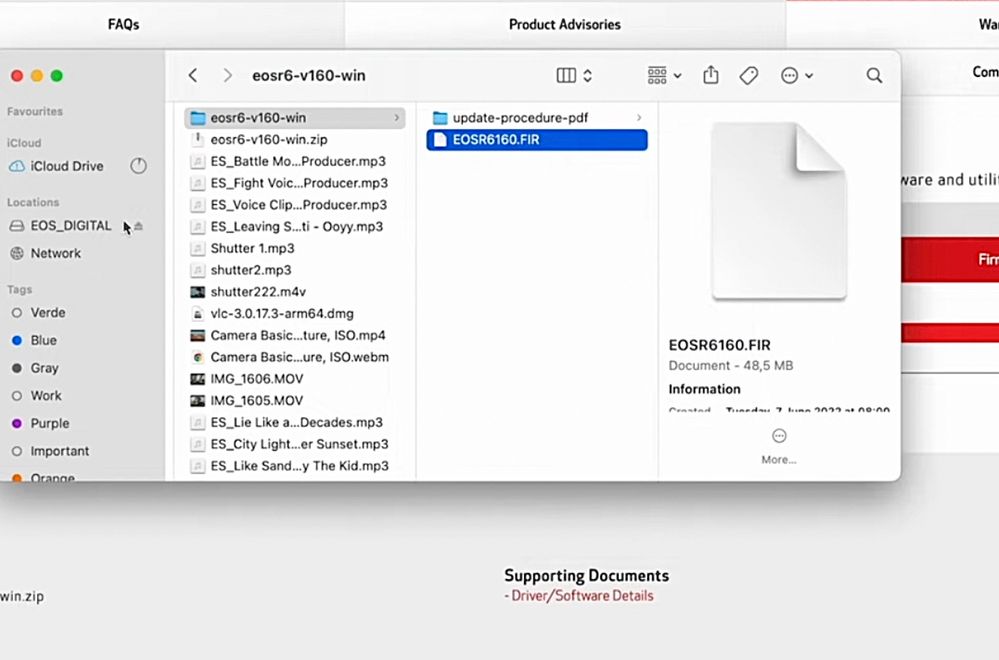The height and width of the screenshot is (660, 999).
Task: Click the Tags icon in toolbar
Action: click(749, 76)
